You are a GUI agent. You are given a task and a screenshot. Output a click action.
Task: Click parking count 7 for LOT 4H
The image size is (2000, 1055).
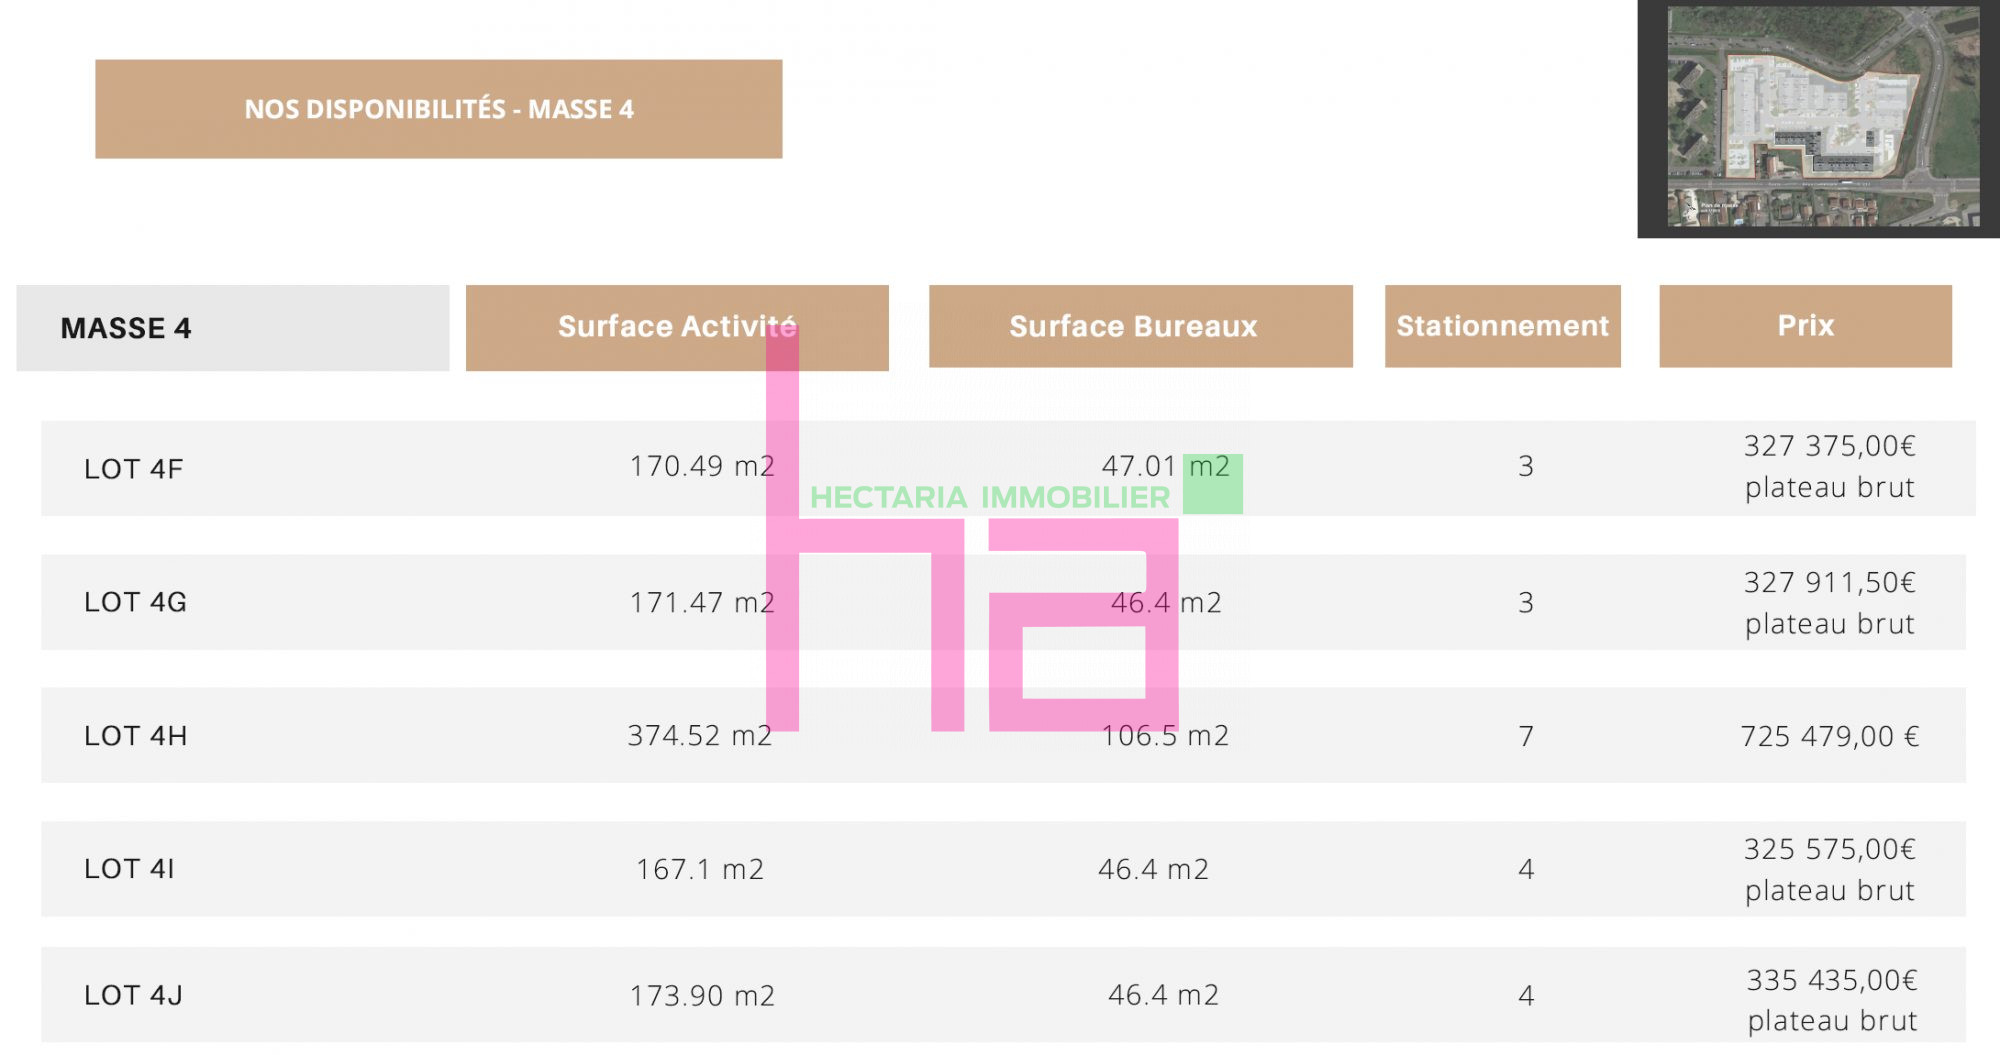coord(1526,737)
